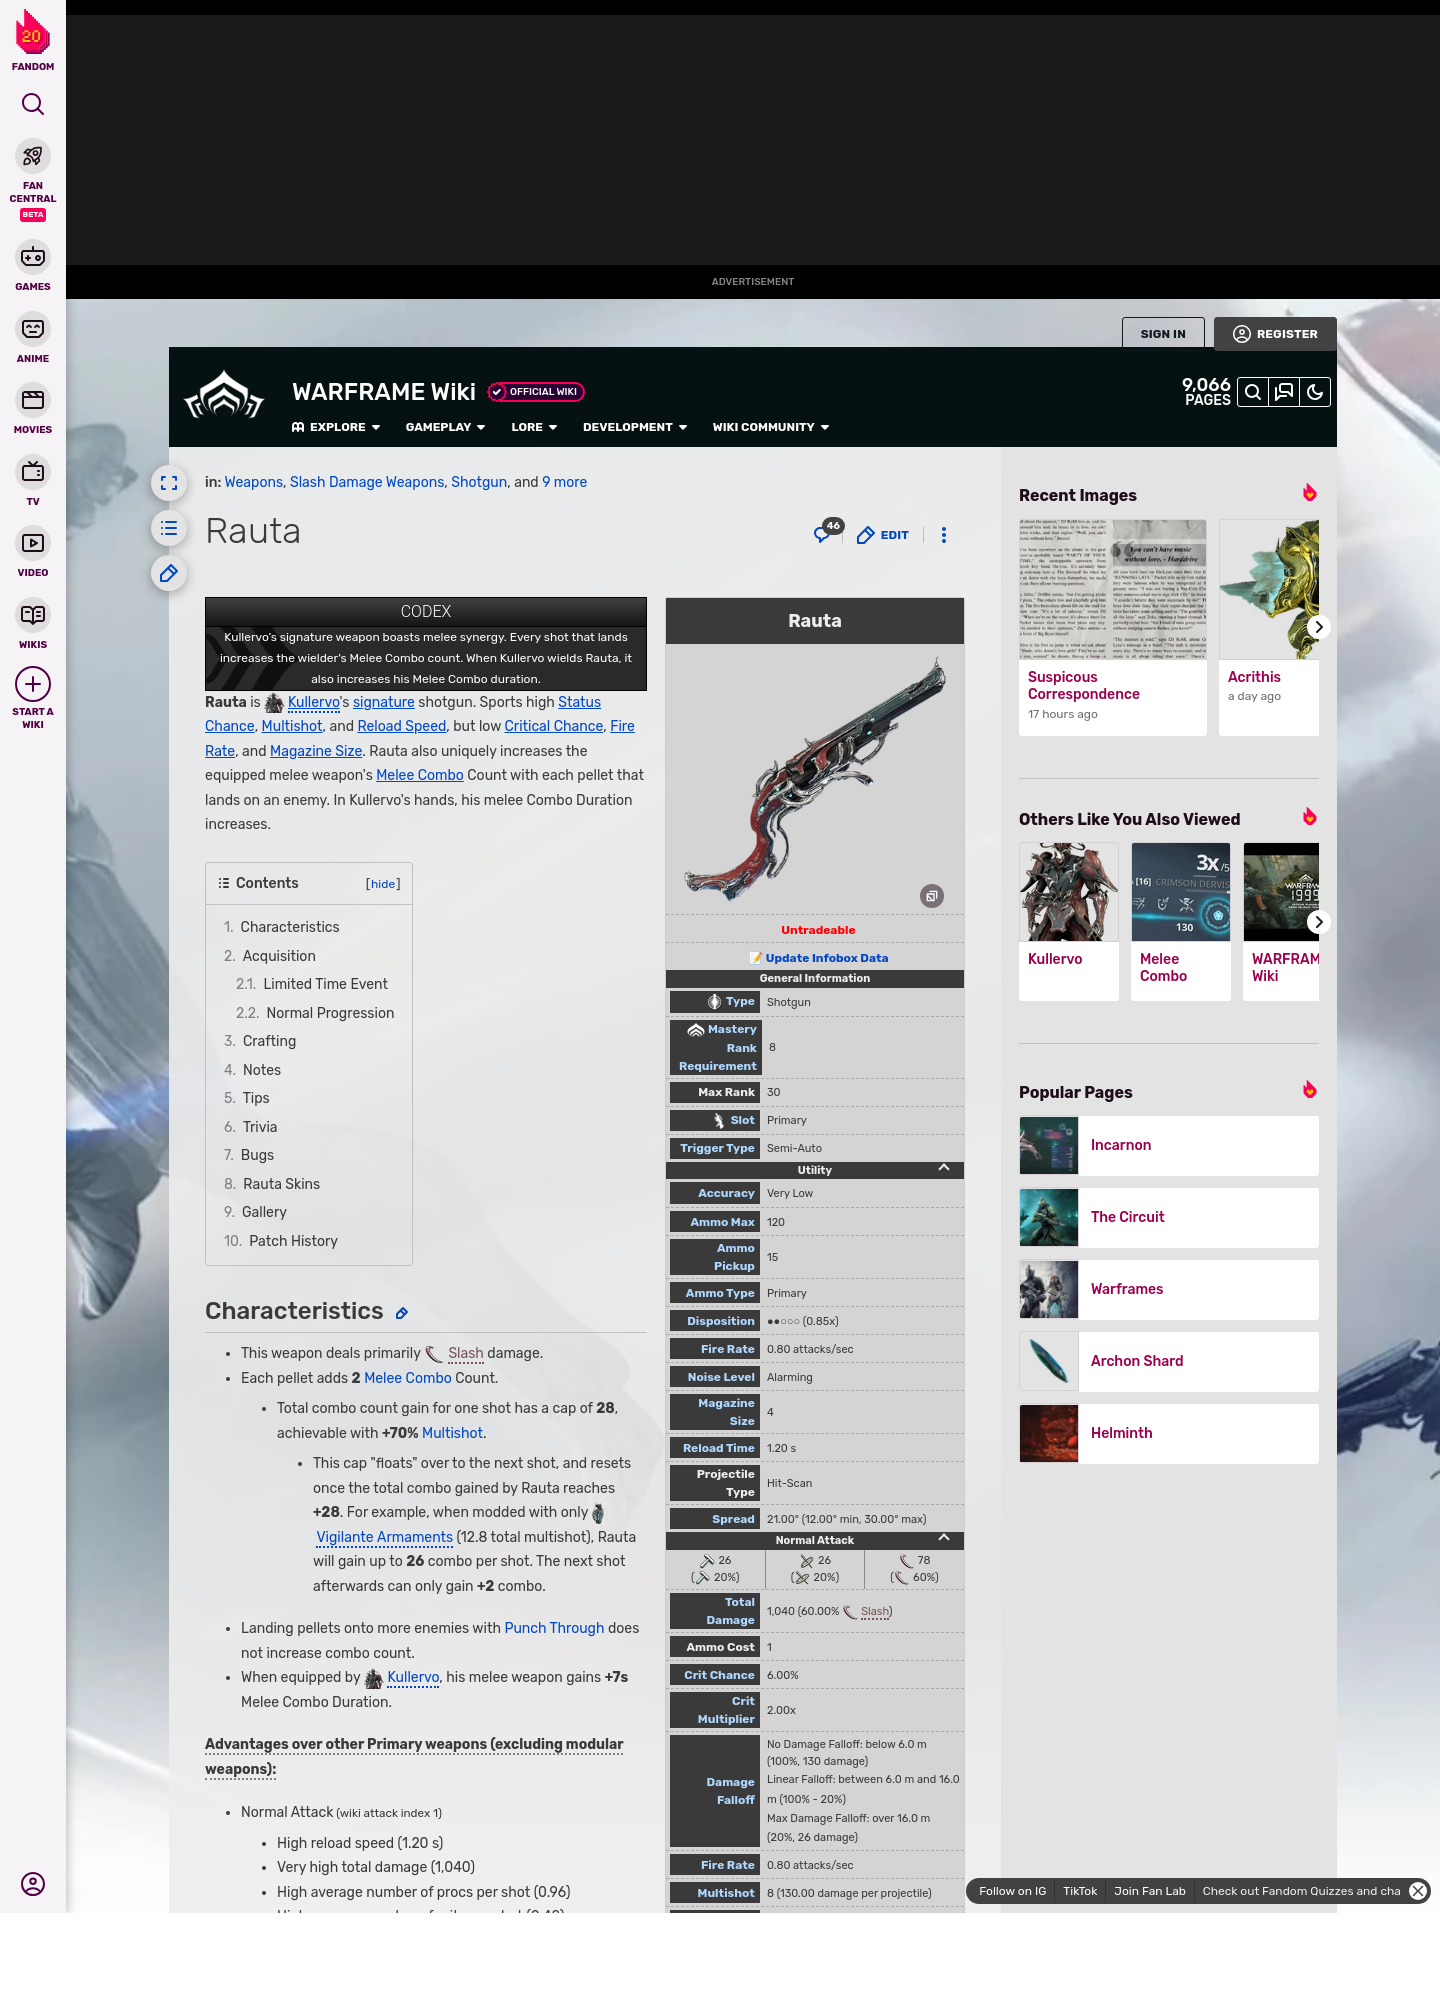This screenshot has width=1440, height=2000.
Task: Open the Acrithis recent image card
Action: 1269,627
